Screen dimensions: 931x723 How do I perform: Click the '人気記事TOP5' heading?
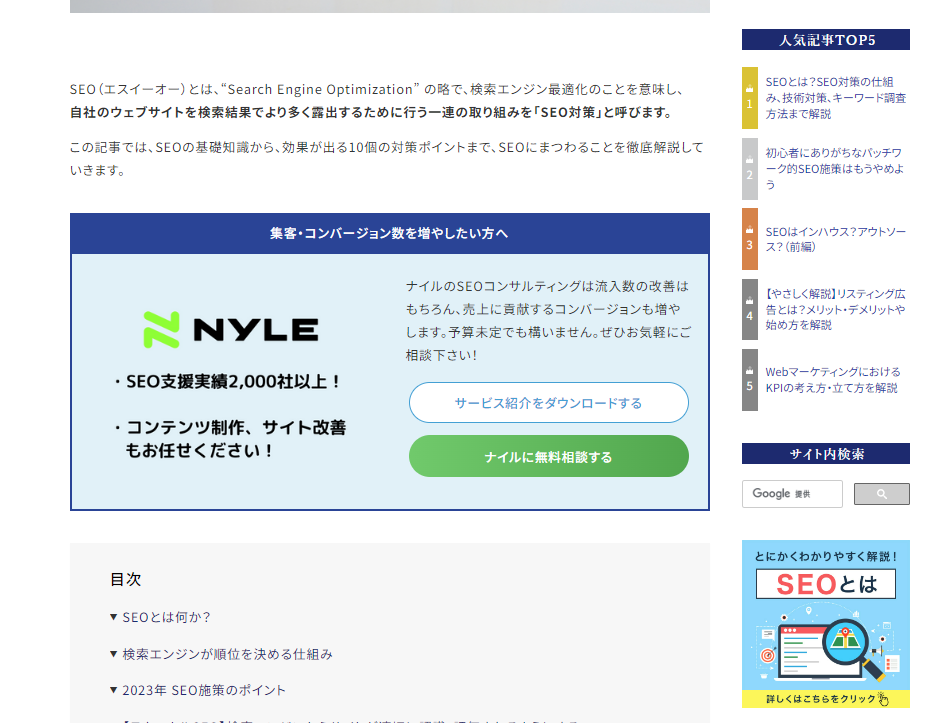click(826, 40)
